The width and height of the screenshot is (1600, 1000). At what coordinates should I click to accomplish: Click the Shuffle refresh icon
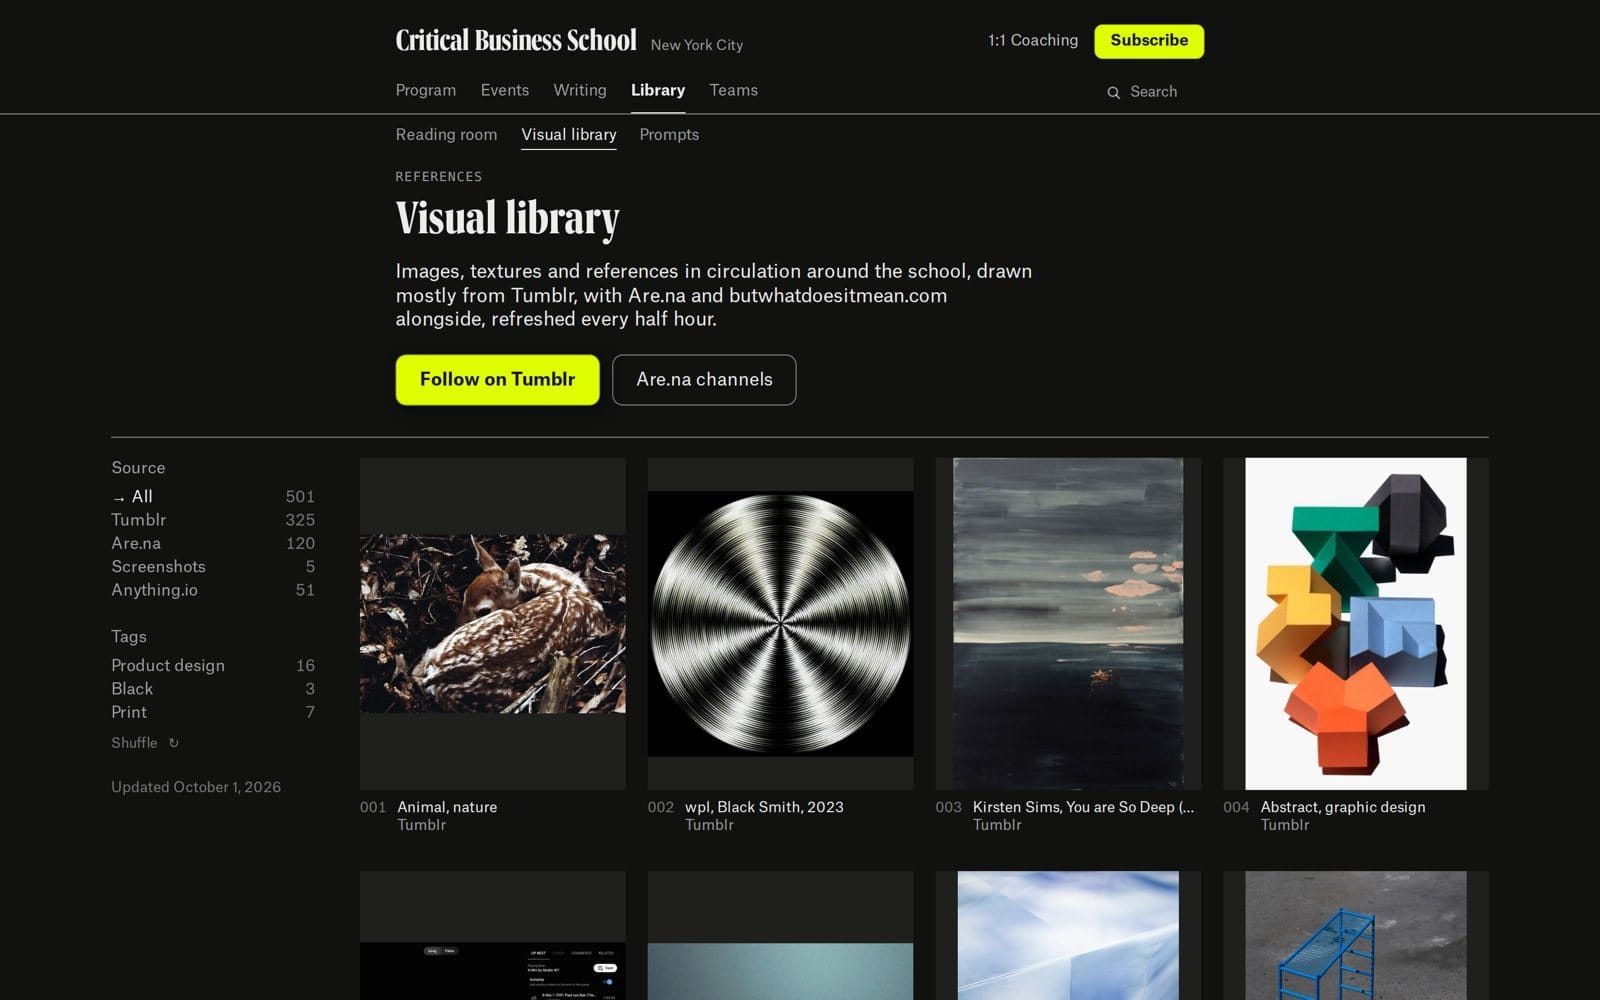(174, 743)
